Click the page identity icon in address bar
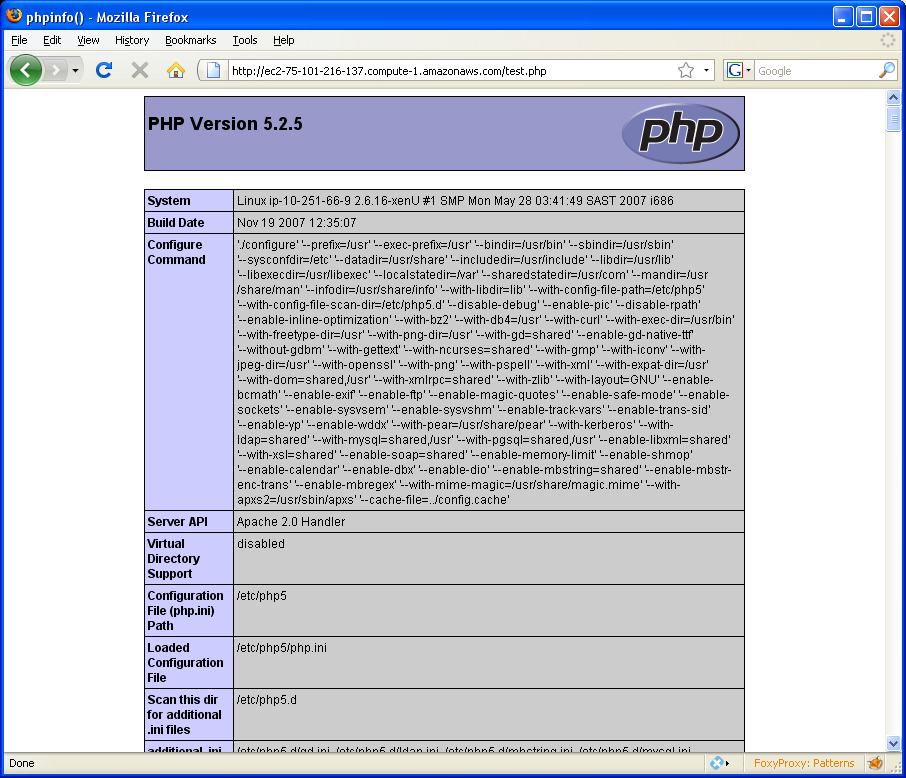 213,71
